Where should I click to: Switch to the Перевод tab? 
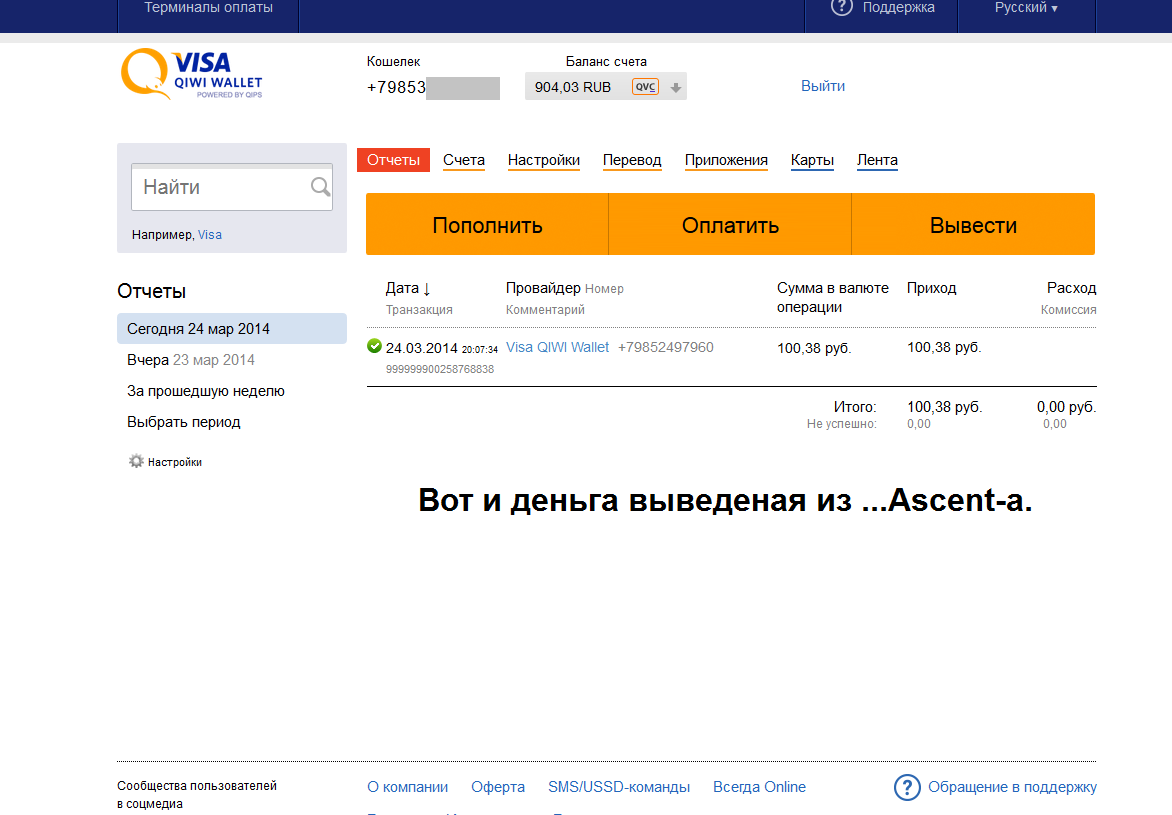[632, 160]
